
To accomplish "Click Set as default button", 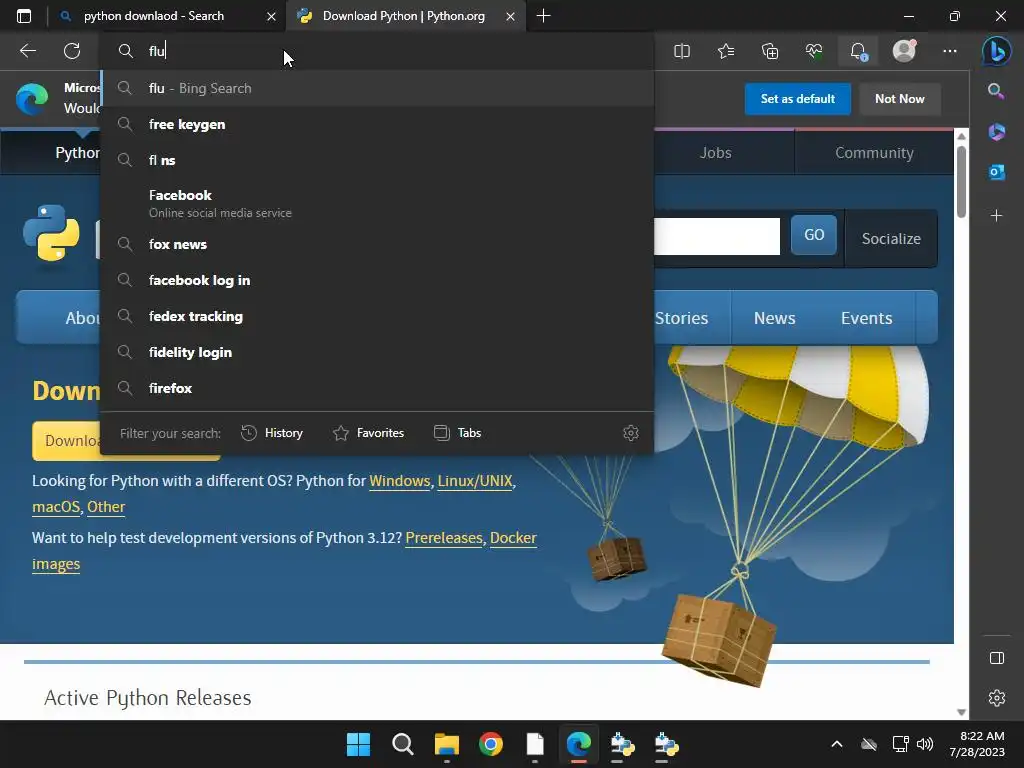I will pyautogui.click(x=797, y=99).
